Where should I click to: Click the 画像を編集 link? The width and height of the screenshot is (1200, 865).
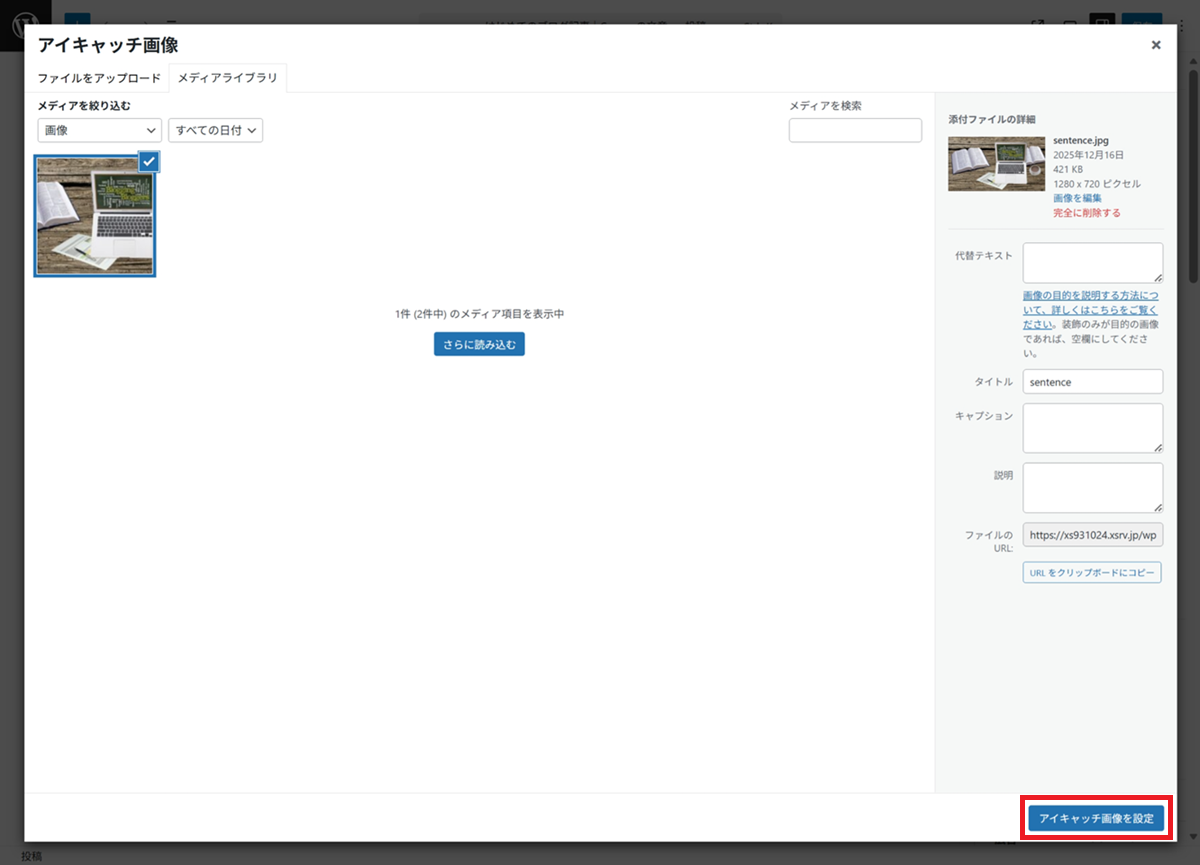[x=1077, y=198]
